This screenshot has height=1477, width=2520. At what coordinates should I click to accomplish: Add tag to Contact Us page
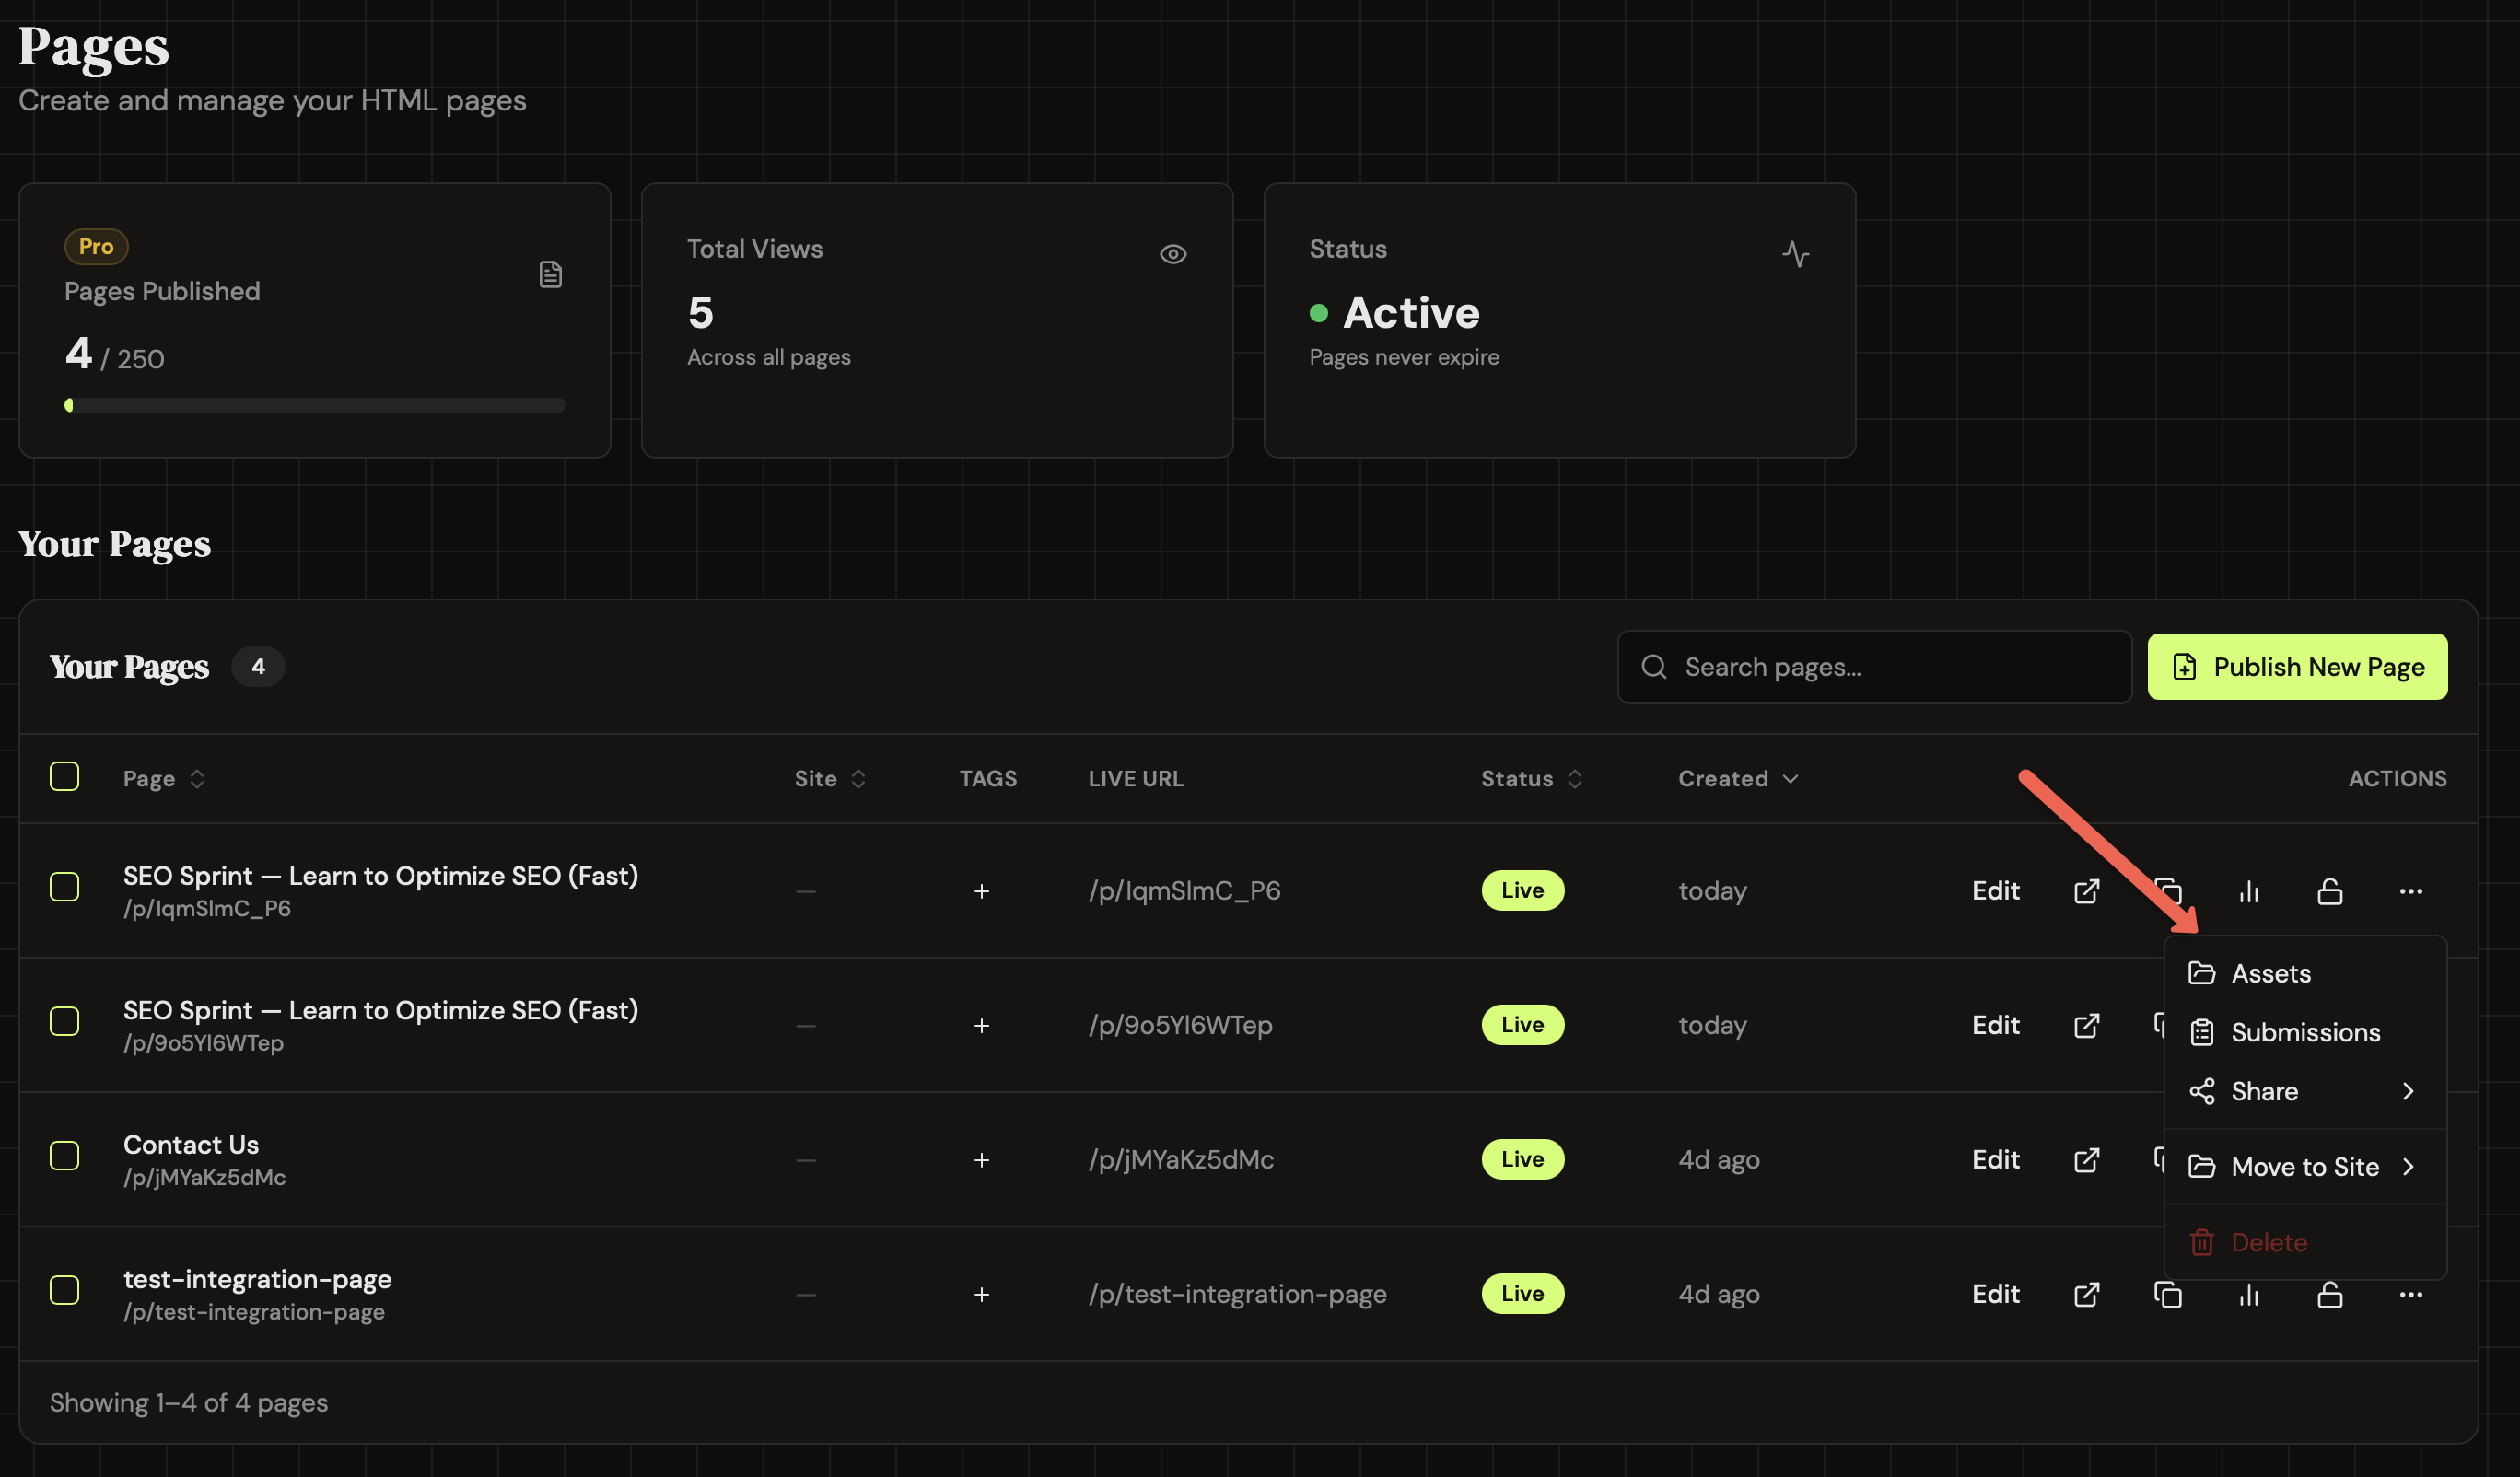(982, 1159)
